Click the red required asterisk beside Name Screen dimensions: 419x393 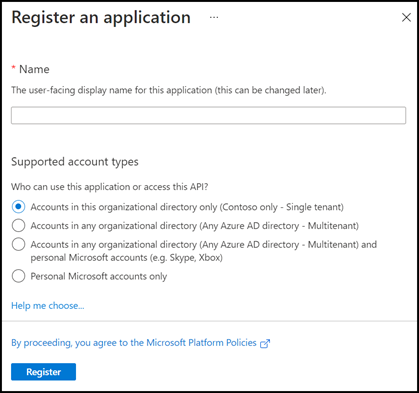[x=14, y=68]
